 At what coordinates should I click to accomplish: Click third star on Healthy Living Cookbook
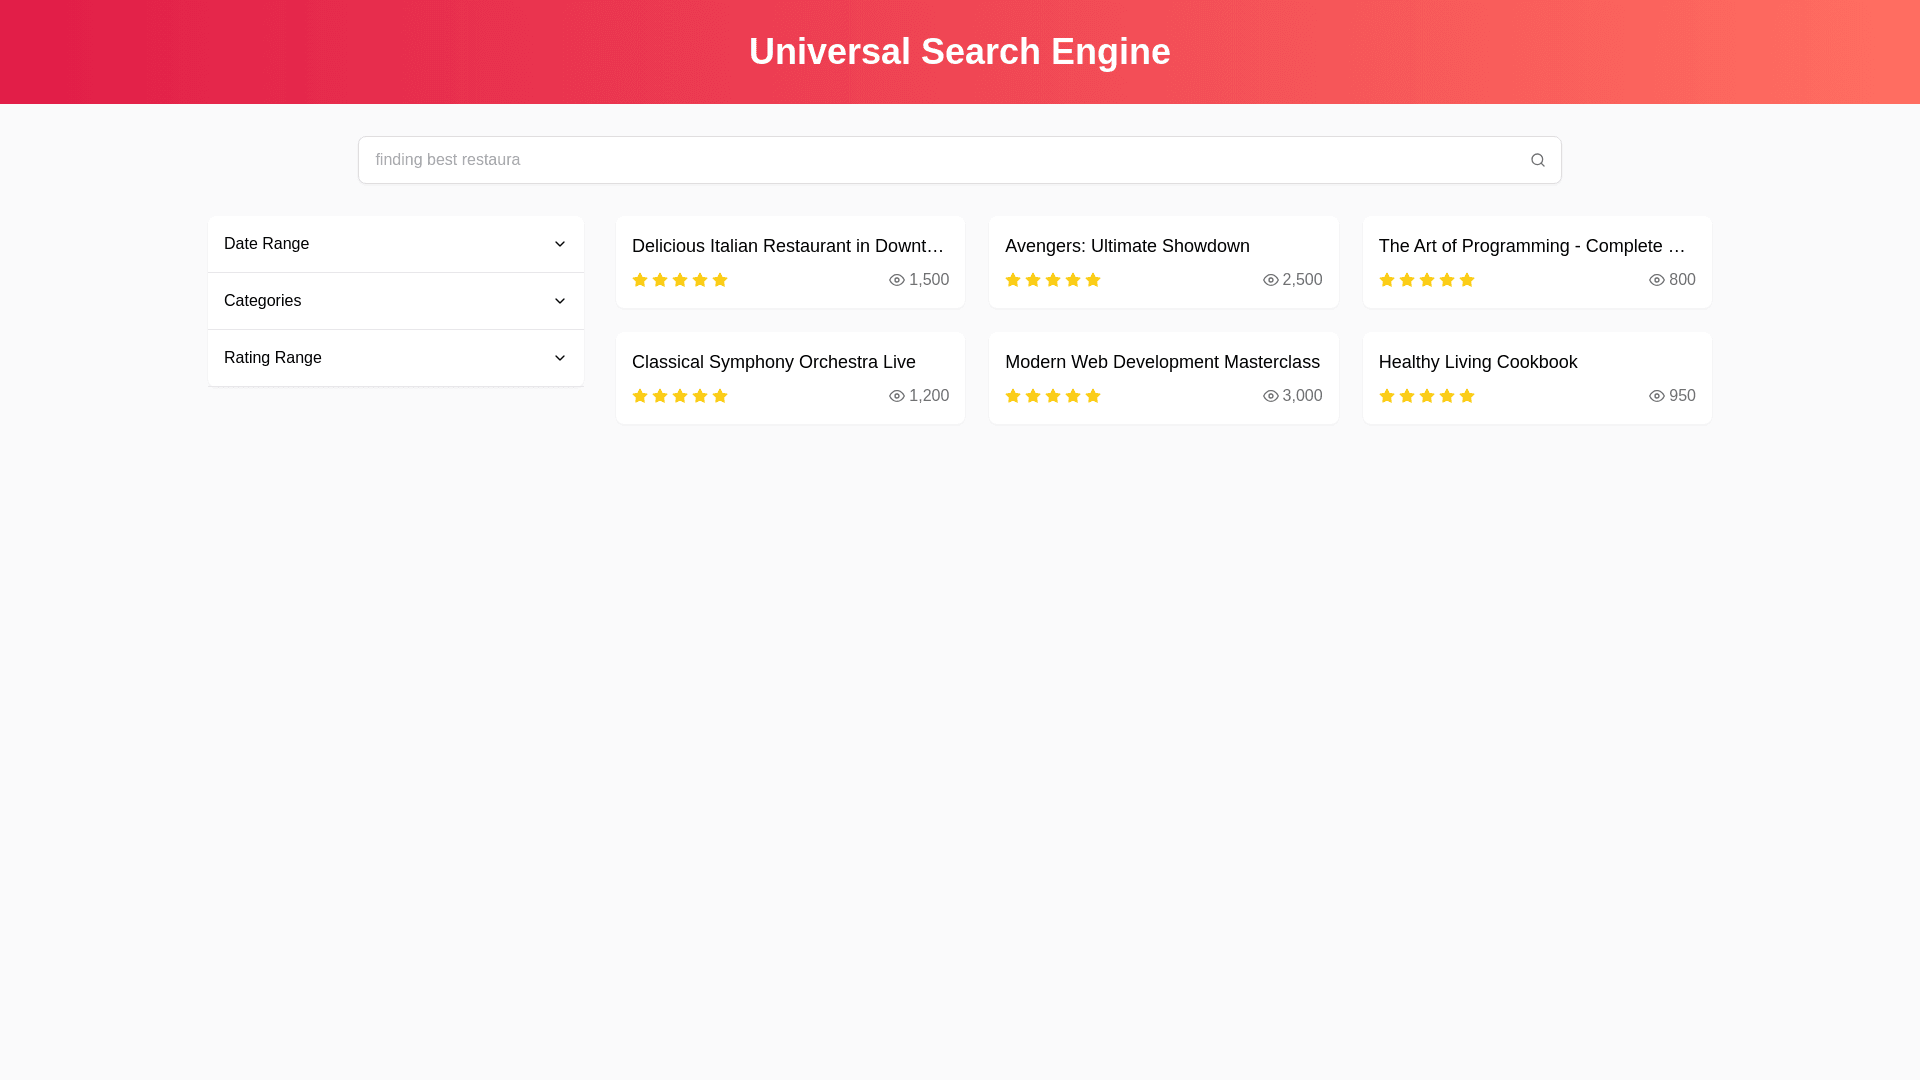[1427, 396]
